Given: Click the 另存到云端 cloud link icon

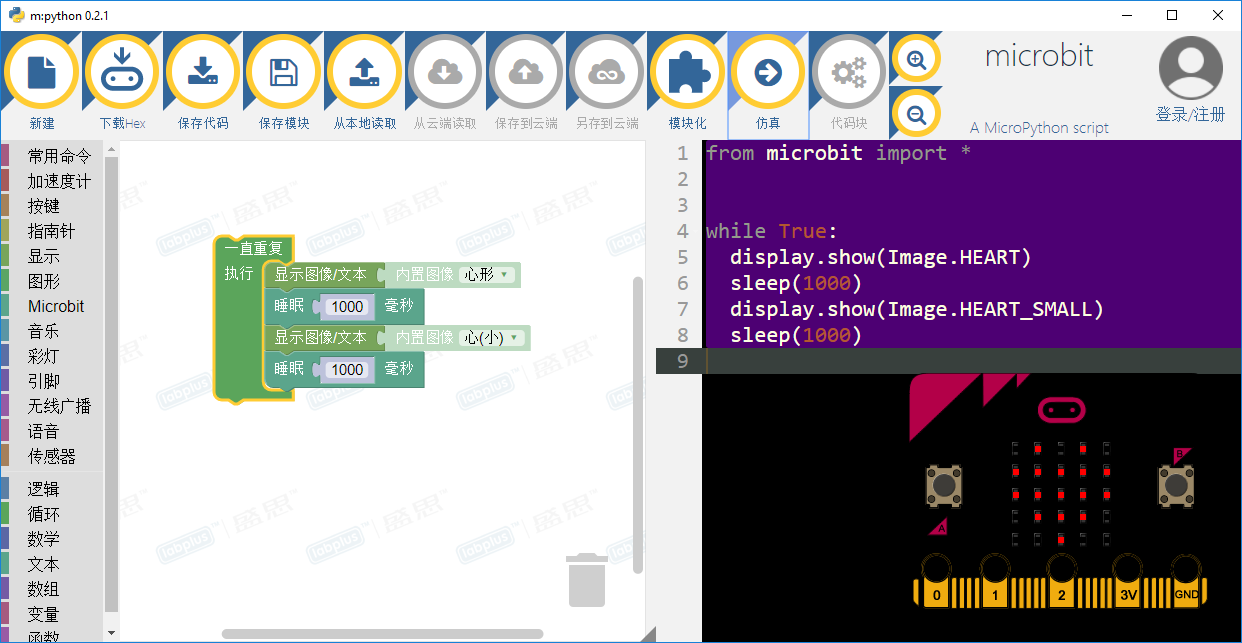Looking at the screenshot, I should (607, 72).
